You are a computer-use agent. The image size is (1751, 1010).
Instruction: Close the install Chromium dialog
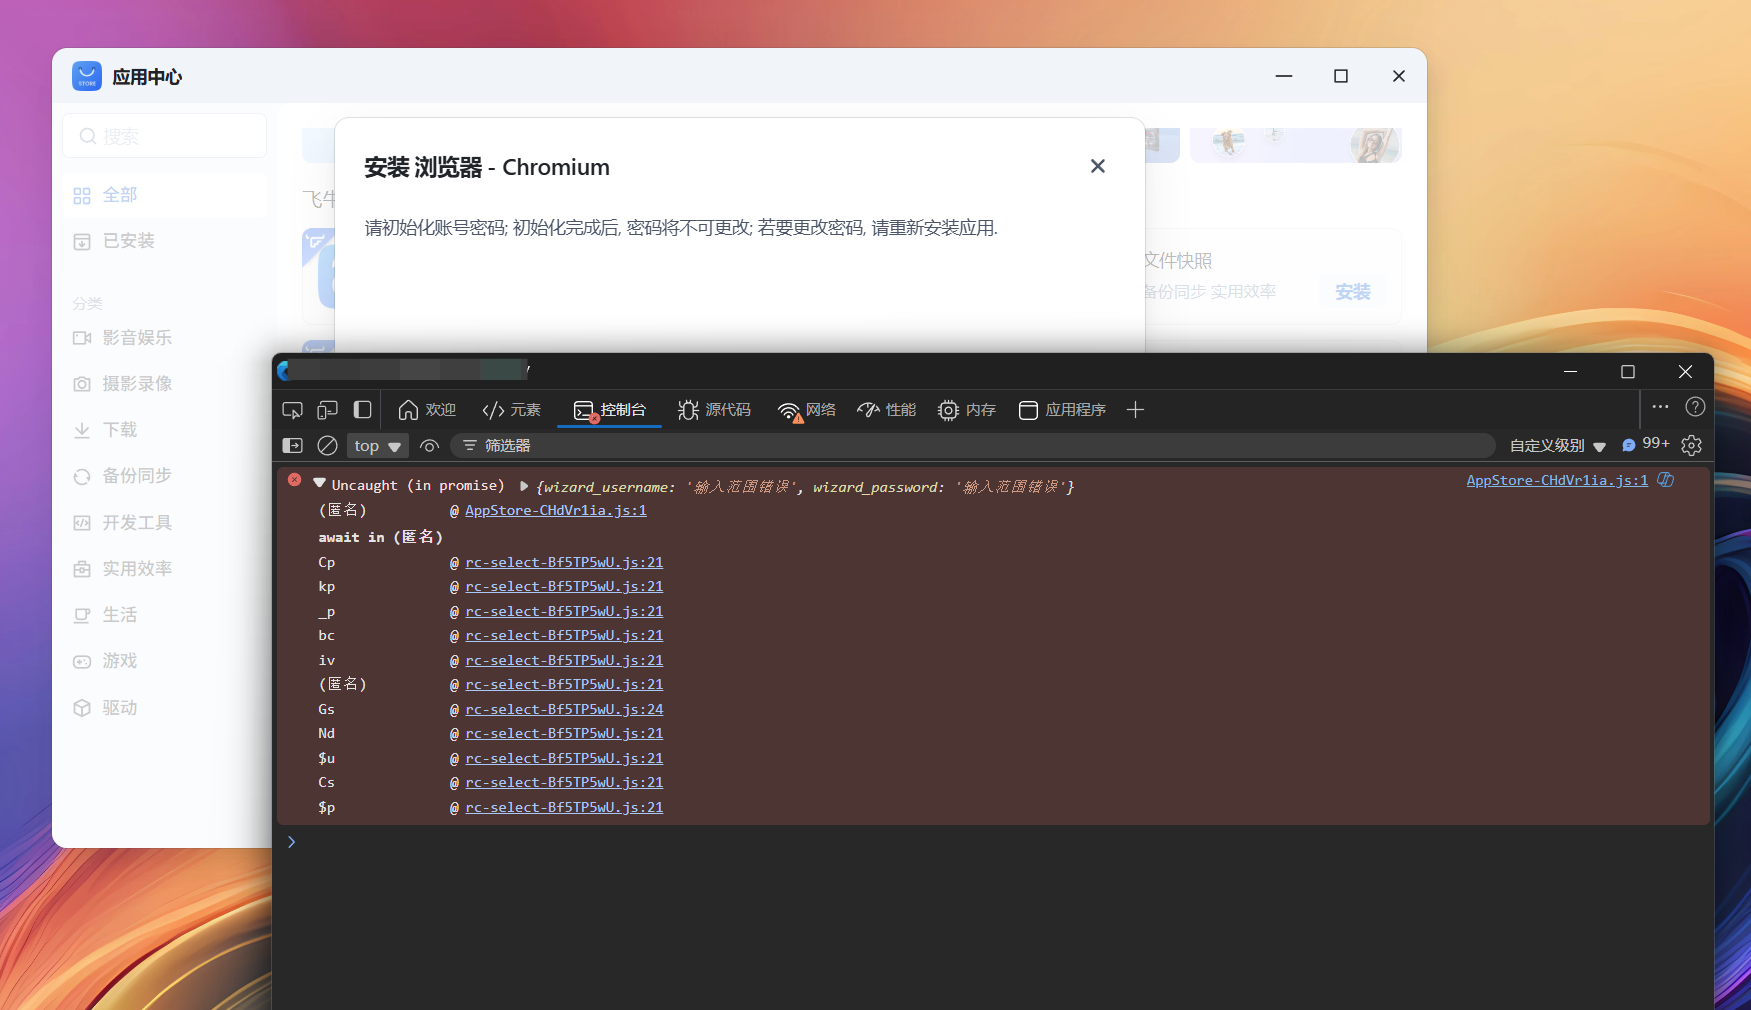pyautogui.click(x=1098, y=166)
